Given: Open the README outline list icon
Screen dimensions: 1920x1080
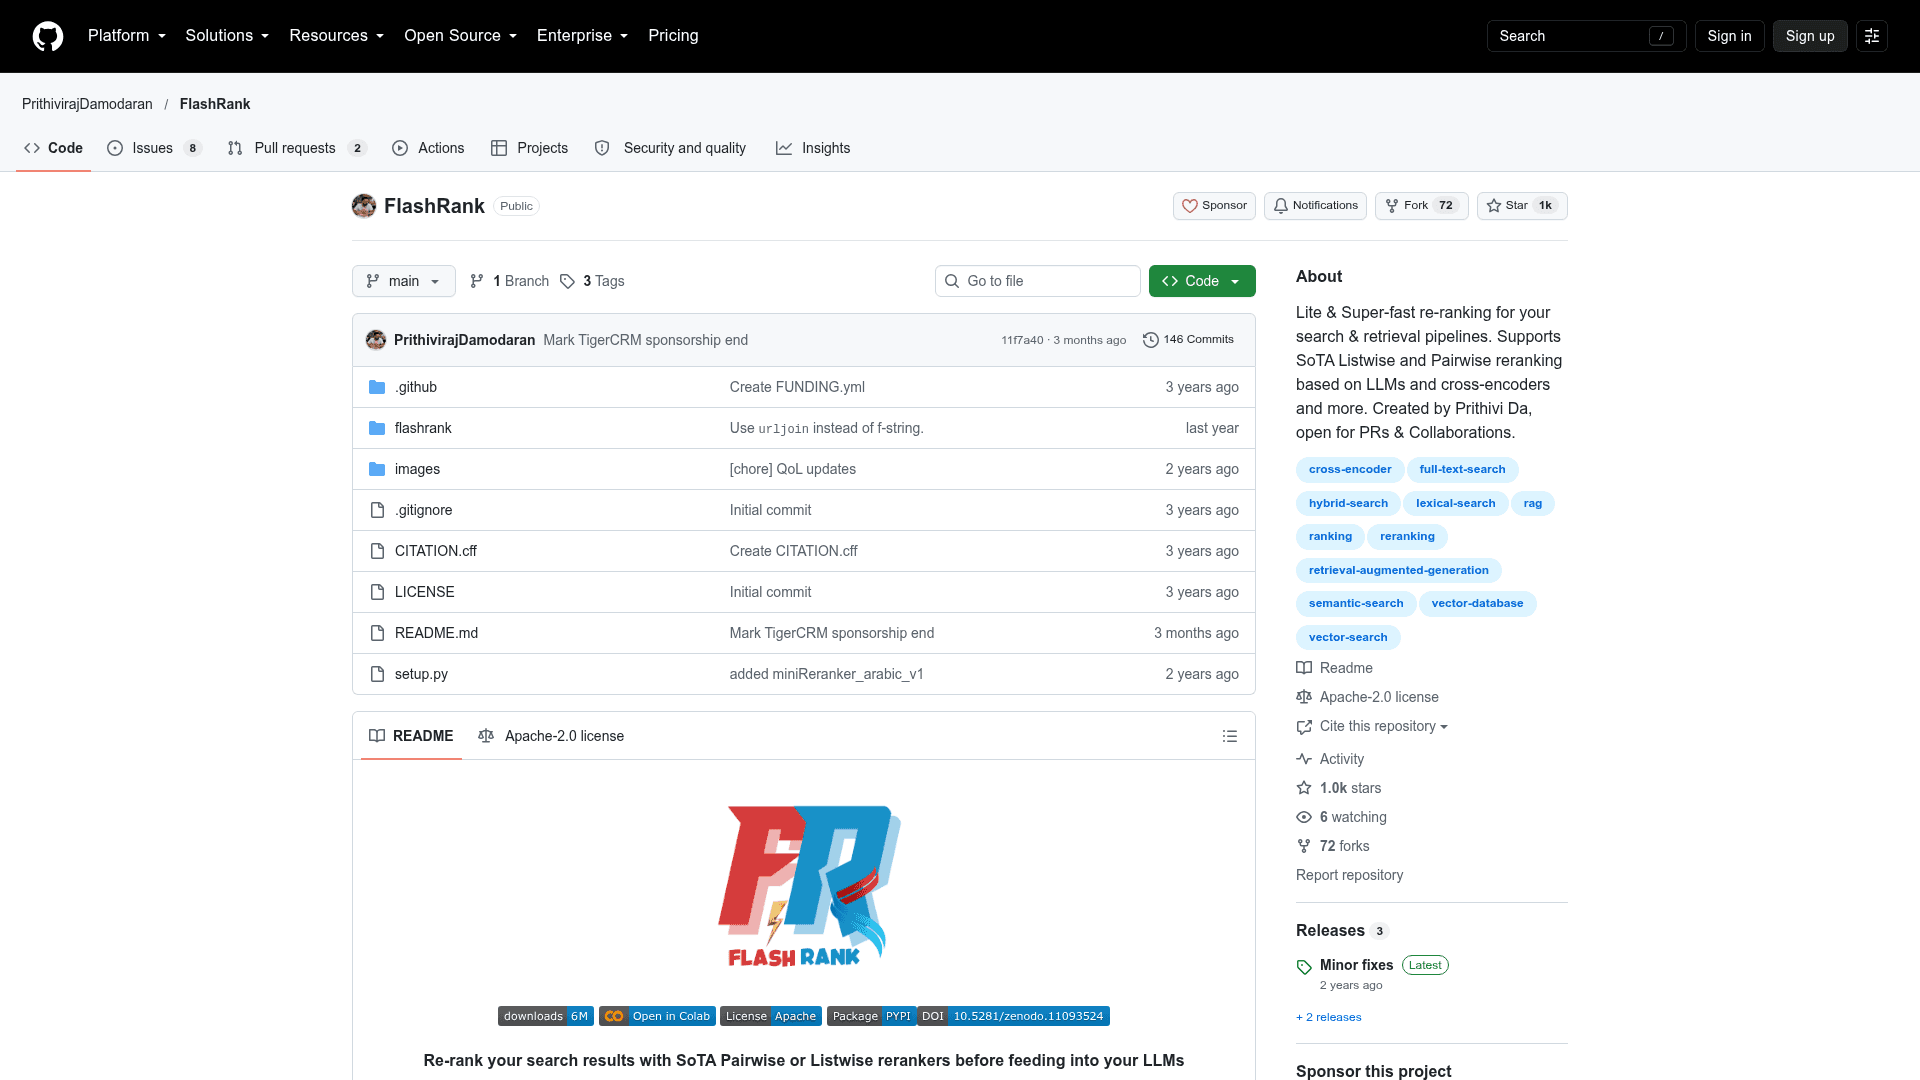Looking at the screenshot, I should tap(1230, 736).
